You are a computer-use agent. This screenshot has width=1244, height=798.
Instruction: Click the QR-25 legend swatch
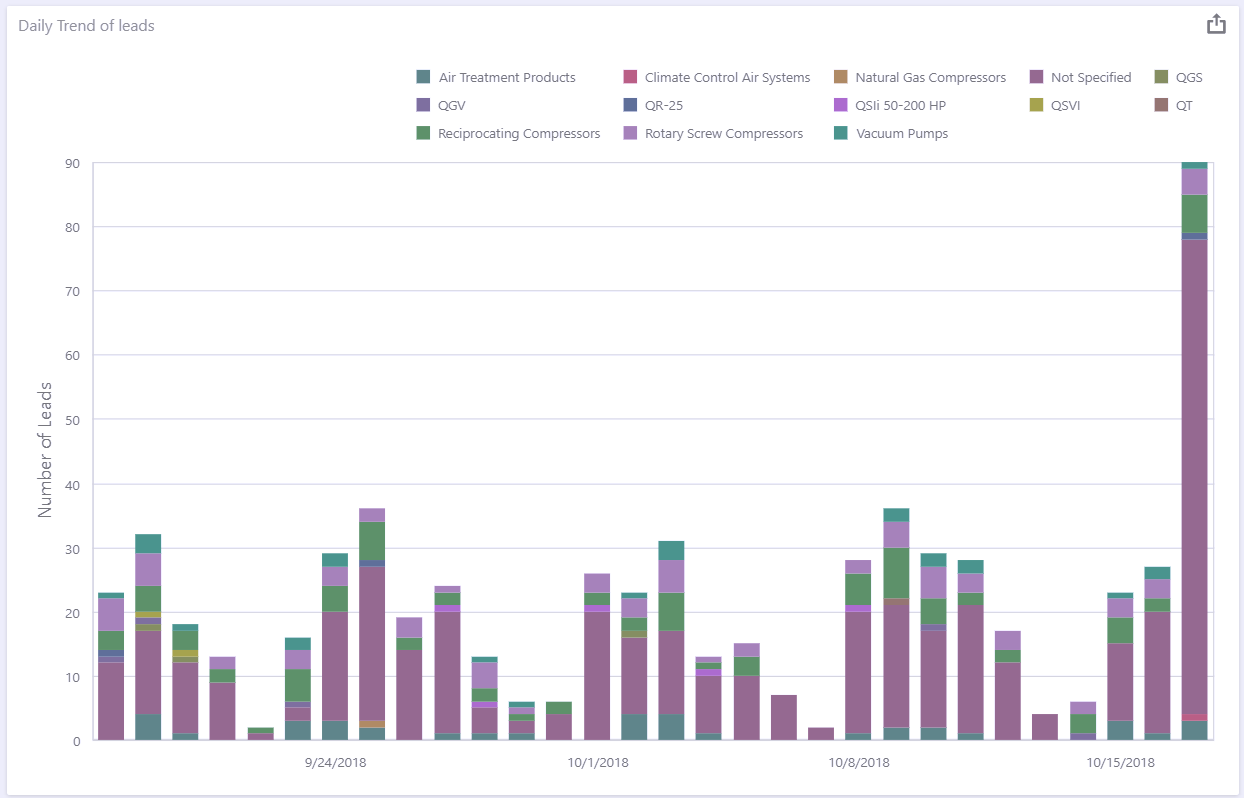pyautogui.click(x=630, y=105)
